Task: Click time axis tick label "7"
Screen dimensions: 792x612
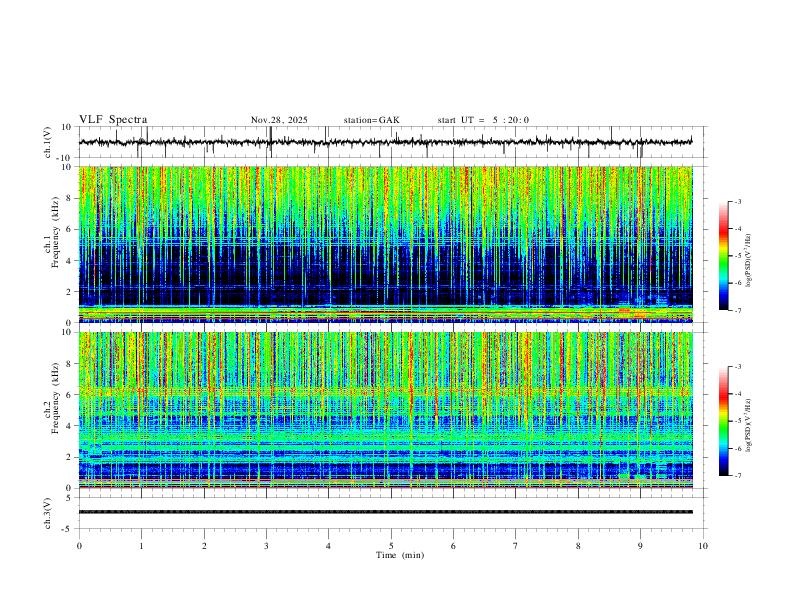Action: [516, 546]
